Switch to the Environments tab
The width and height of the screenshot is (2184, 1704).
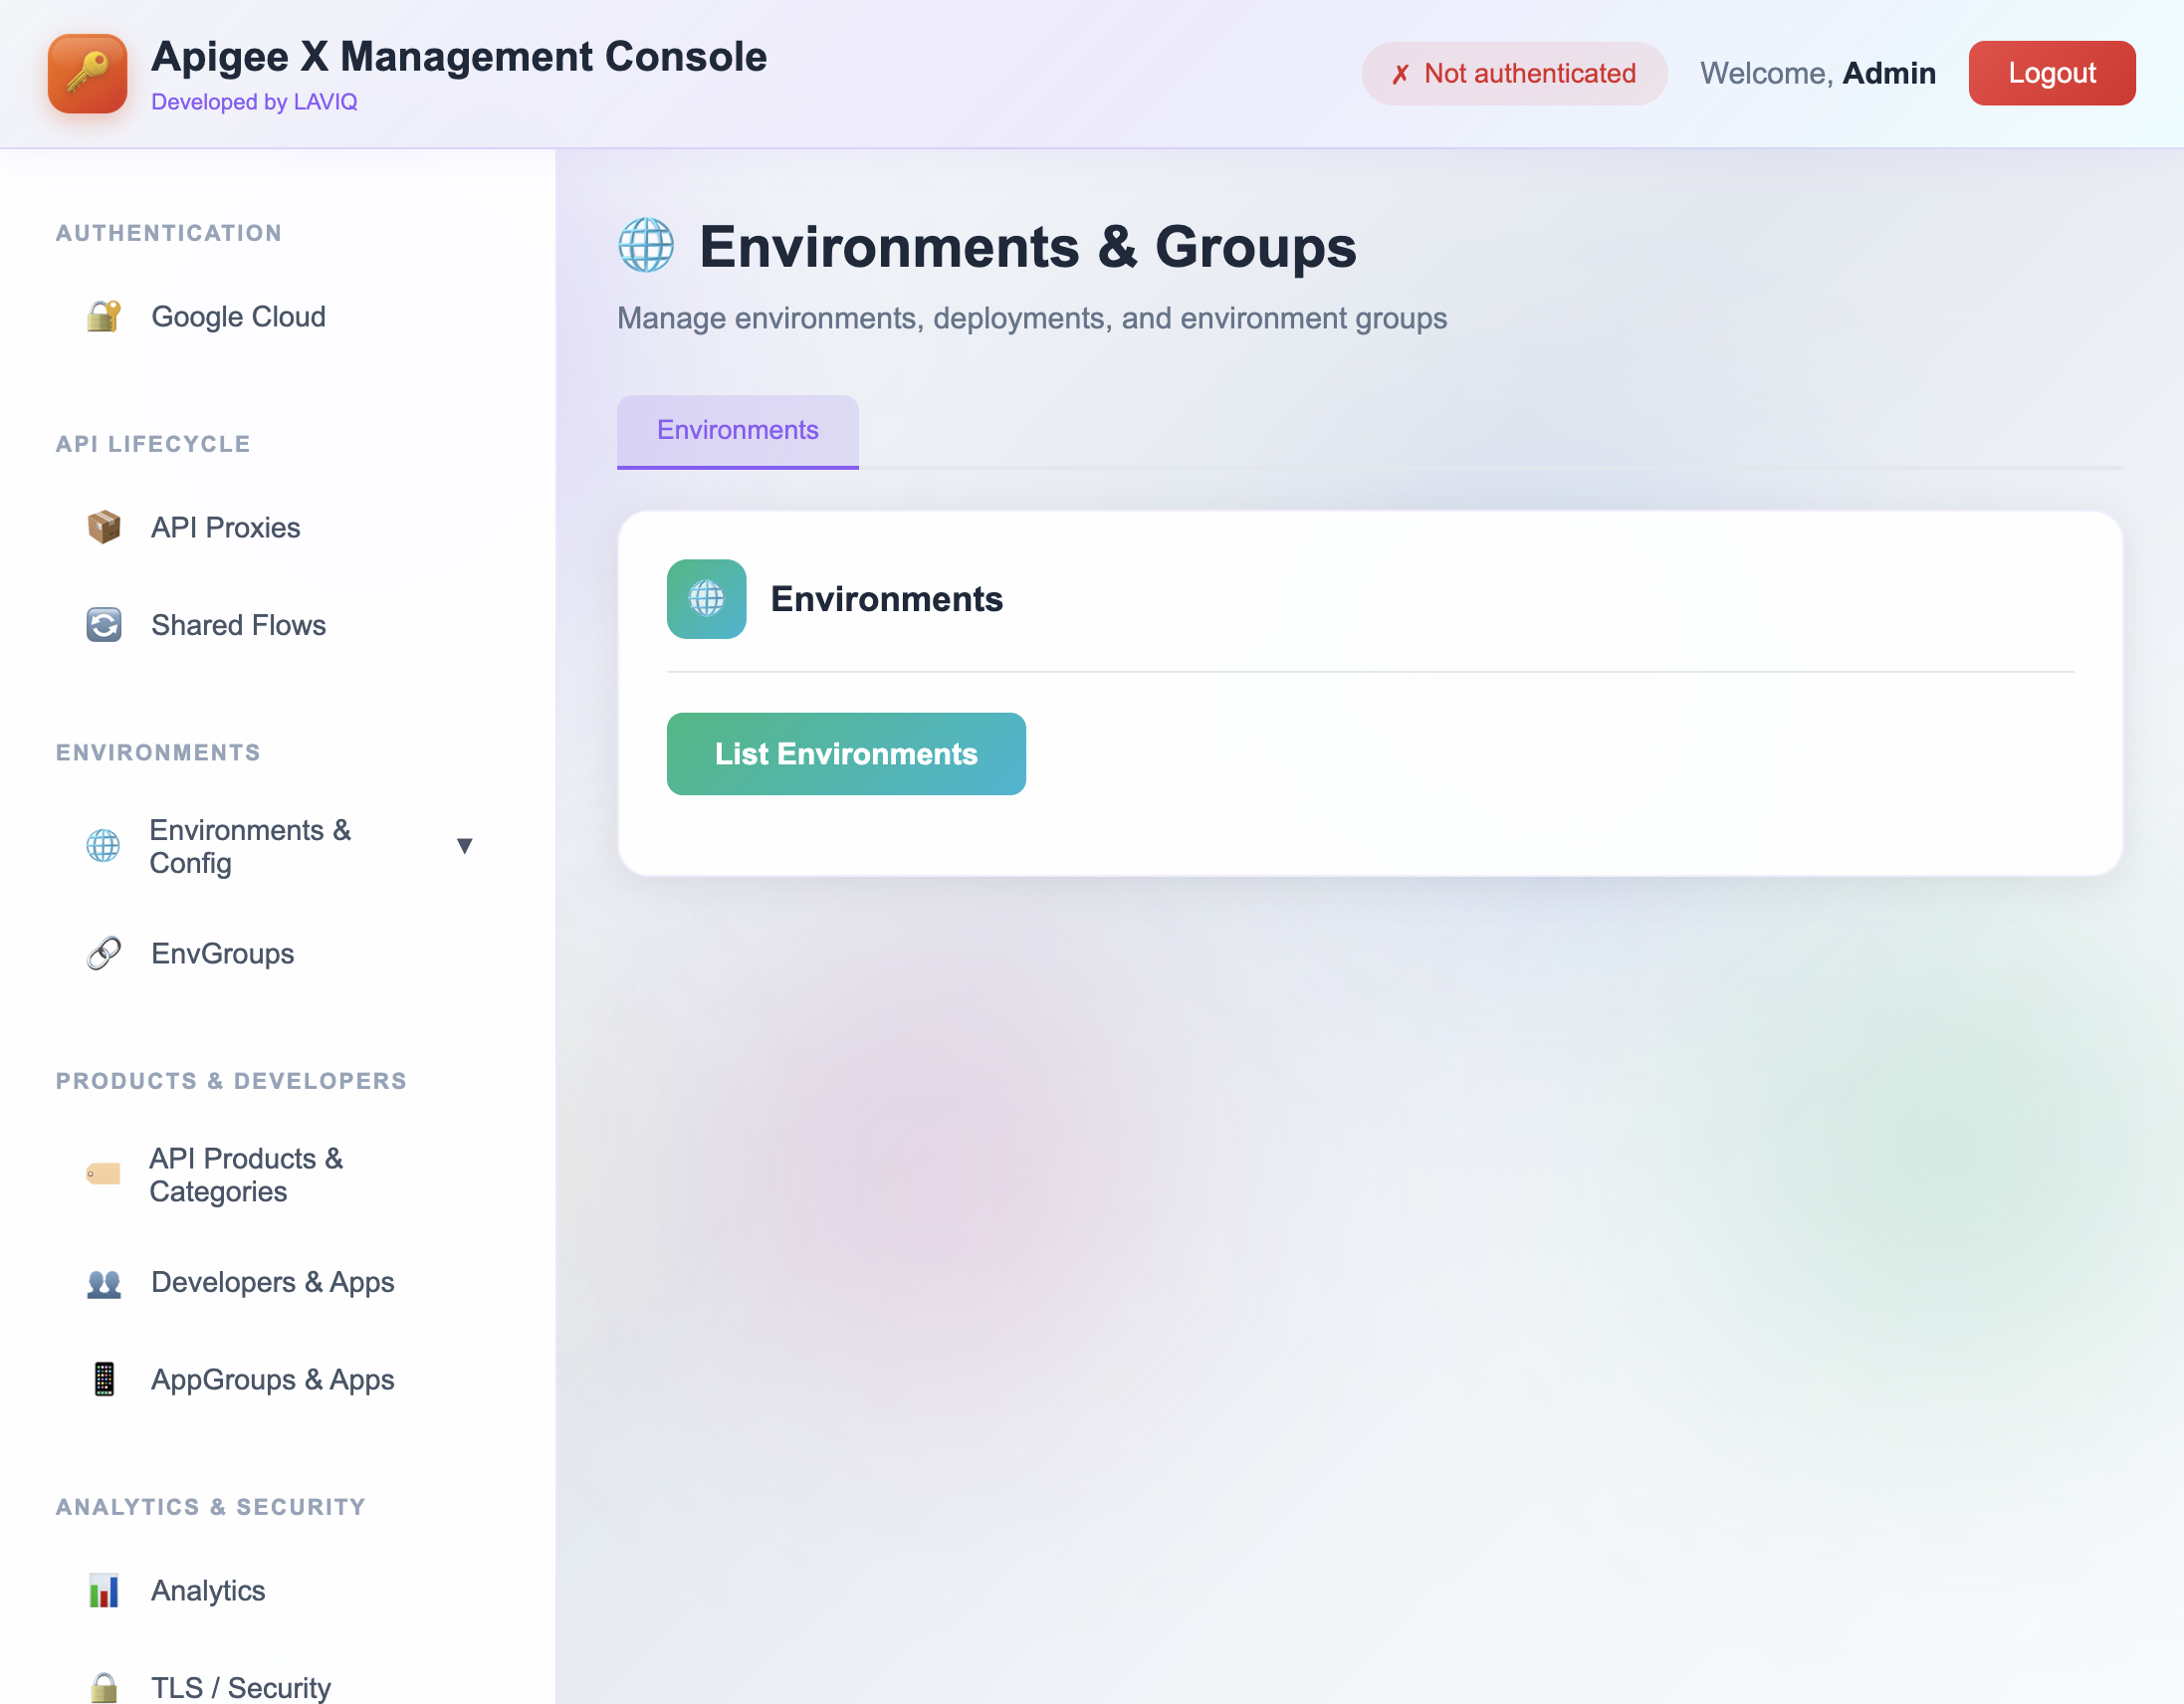pos(737,430)
